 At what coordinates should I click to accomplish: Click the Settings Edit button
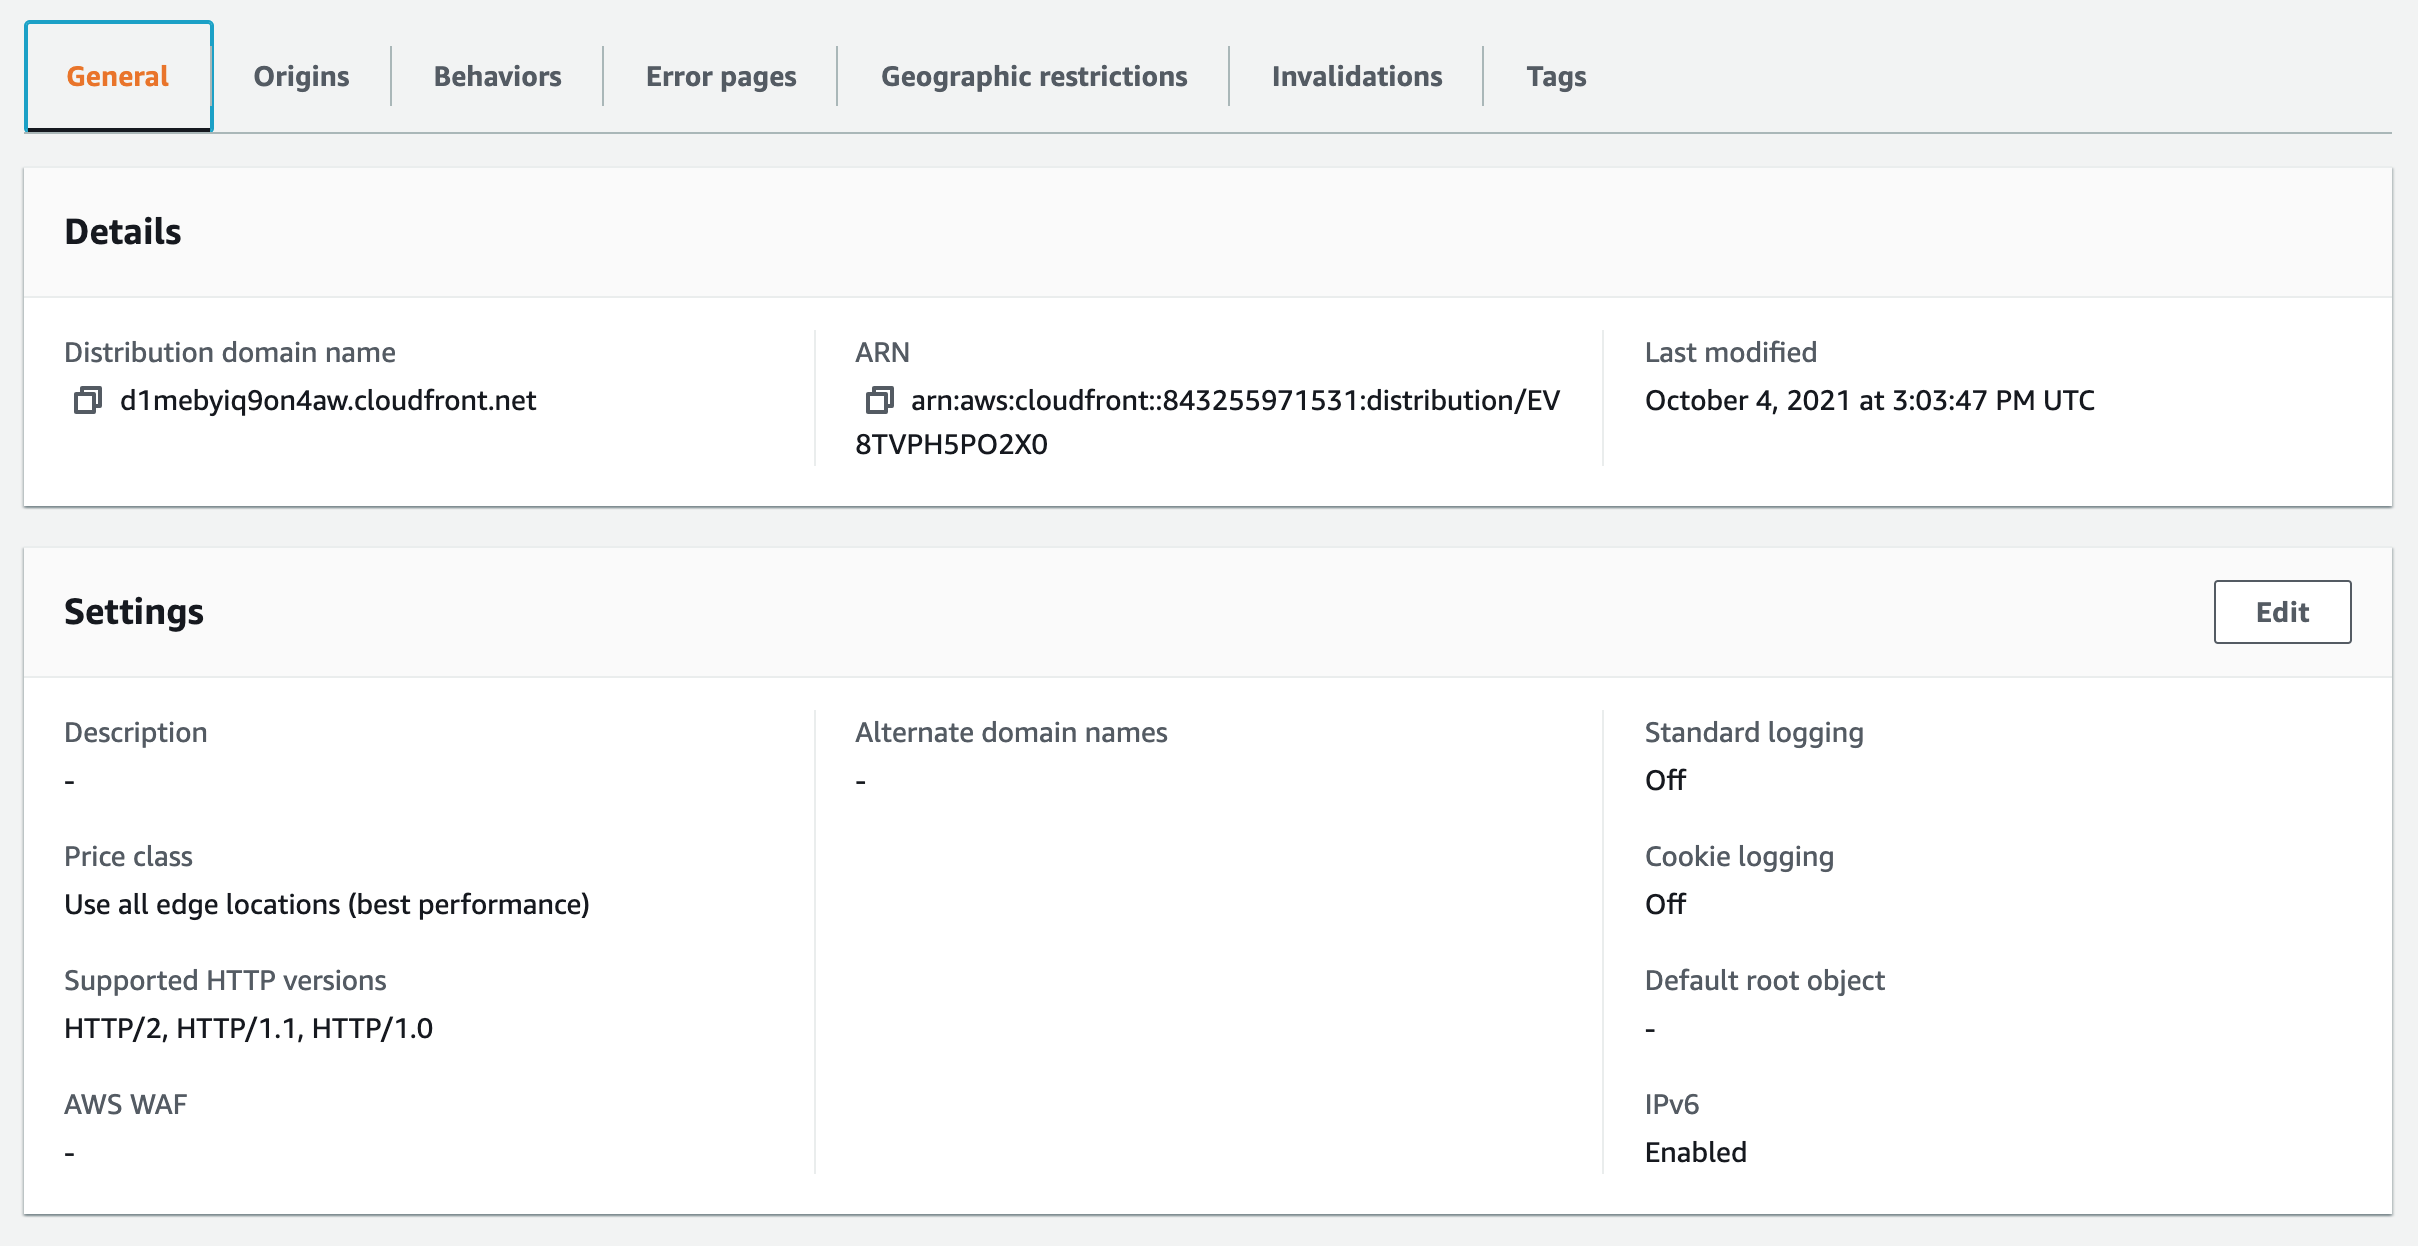point(2282,612)
